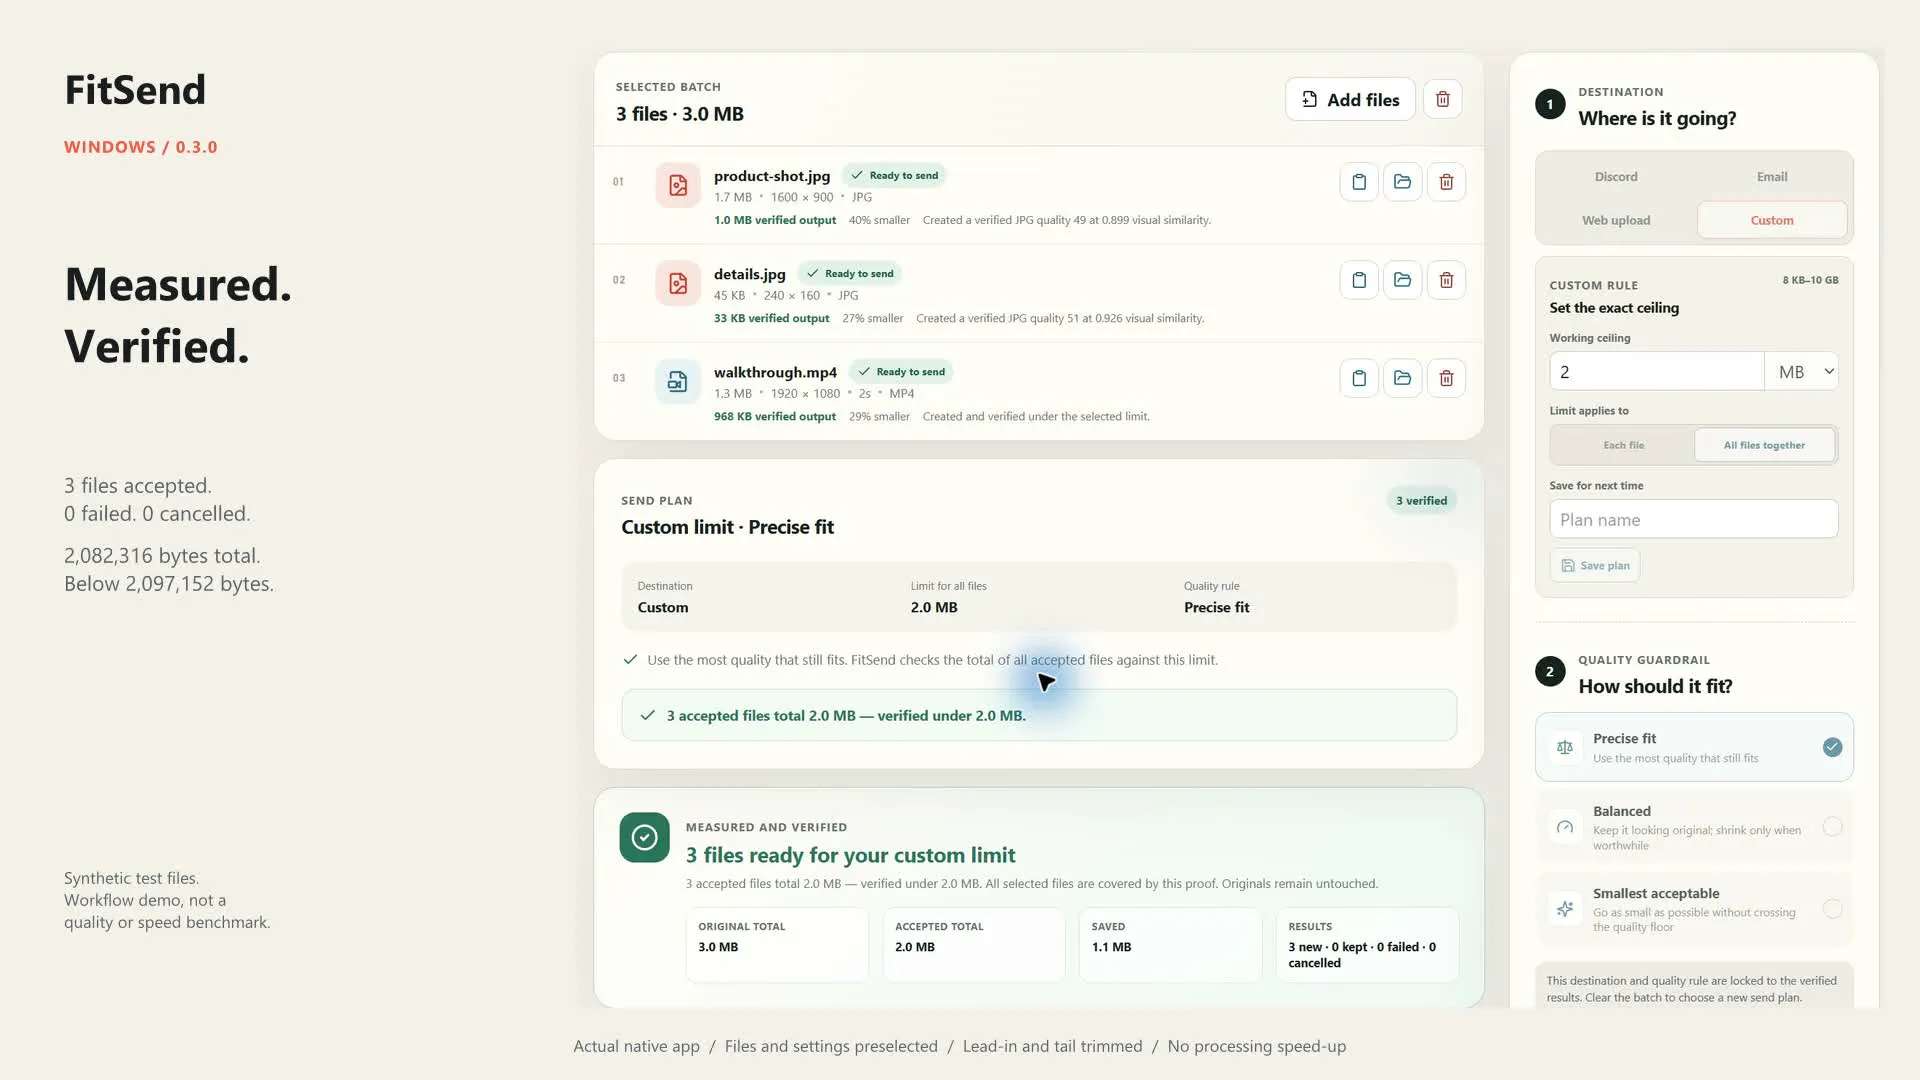Click the Accepted total 2.0 MB card

[974, 945]
